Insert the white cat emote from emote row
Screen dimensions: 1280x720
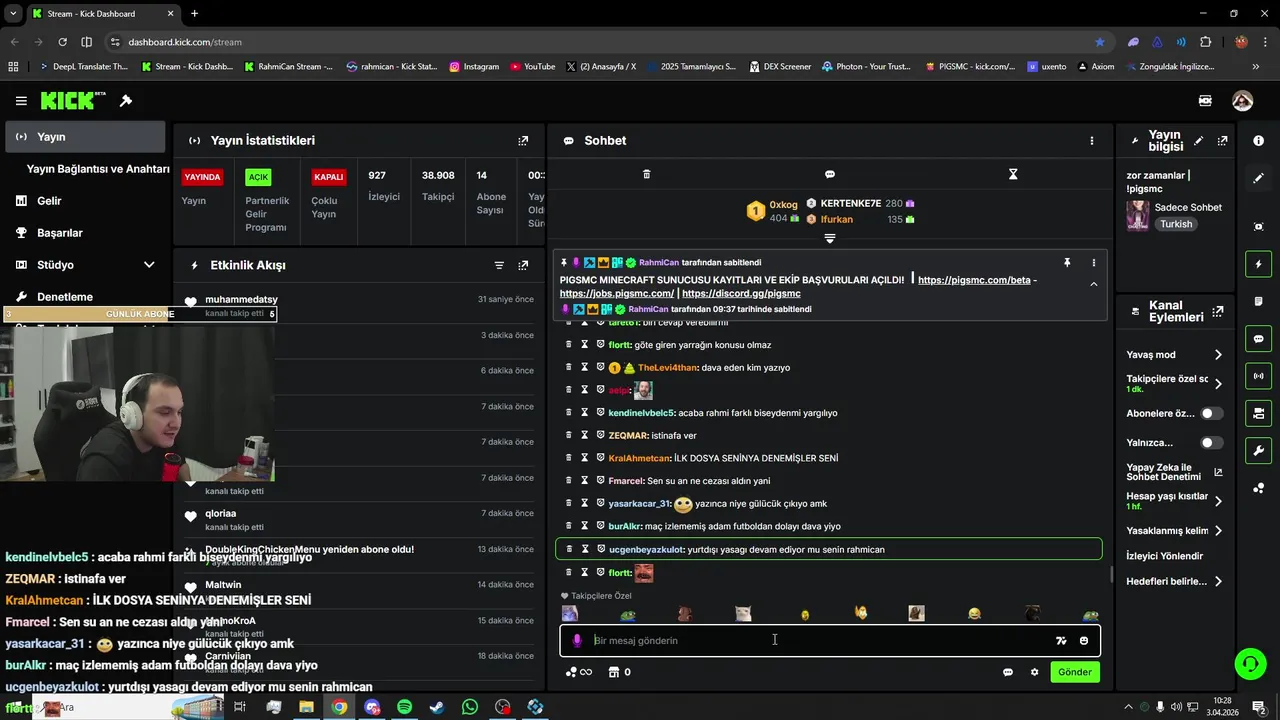tap(743, 614)
